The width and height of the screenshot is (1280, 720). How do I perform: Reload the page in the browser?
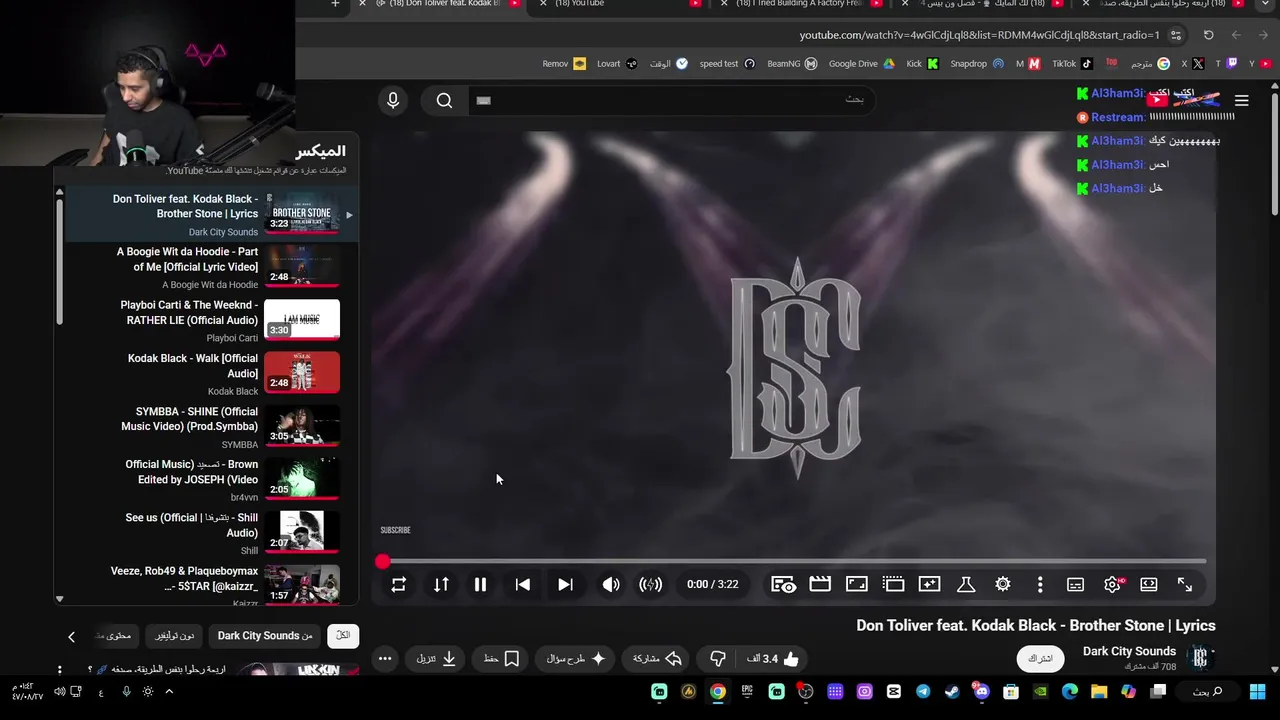point(1208,35)
